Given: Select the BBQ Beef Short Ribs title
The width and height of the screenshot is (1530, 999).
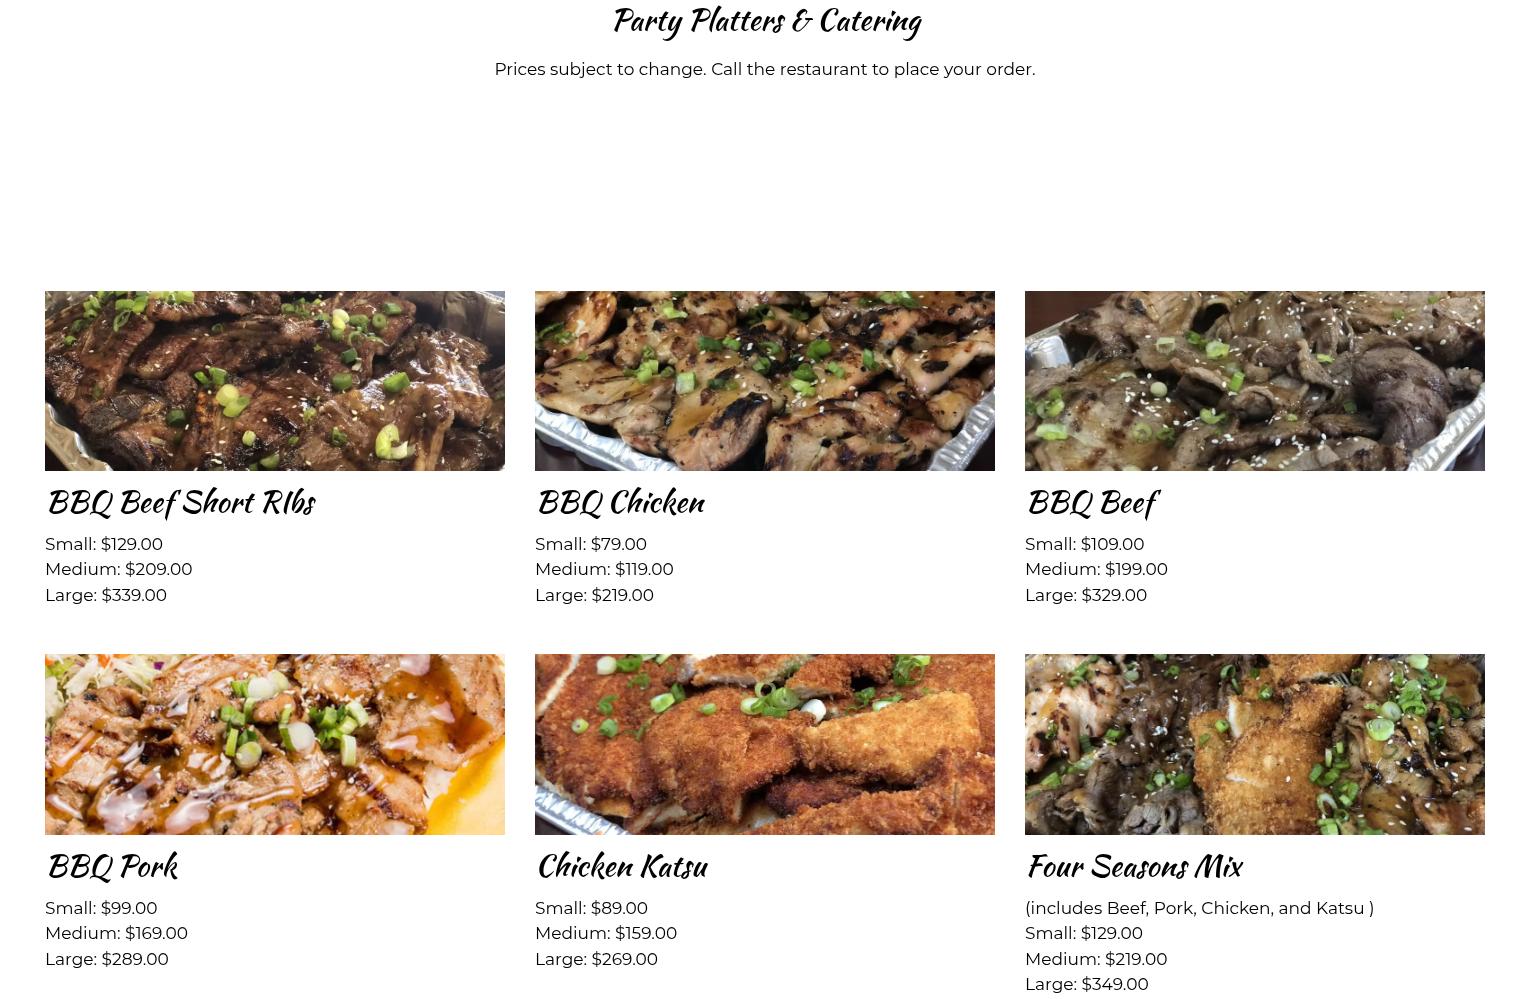Looking at the screenshot, I should pos(181,502).
